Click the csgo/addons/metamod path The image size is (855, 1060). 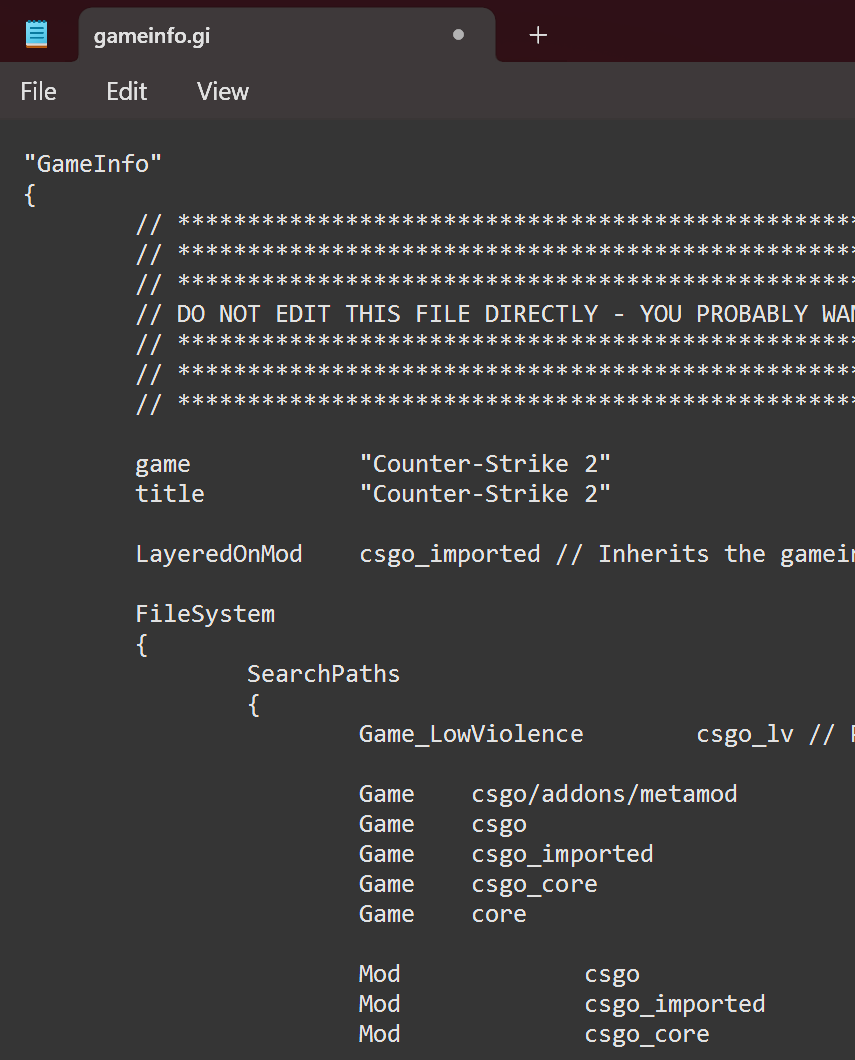tap(604, 793)
